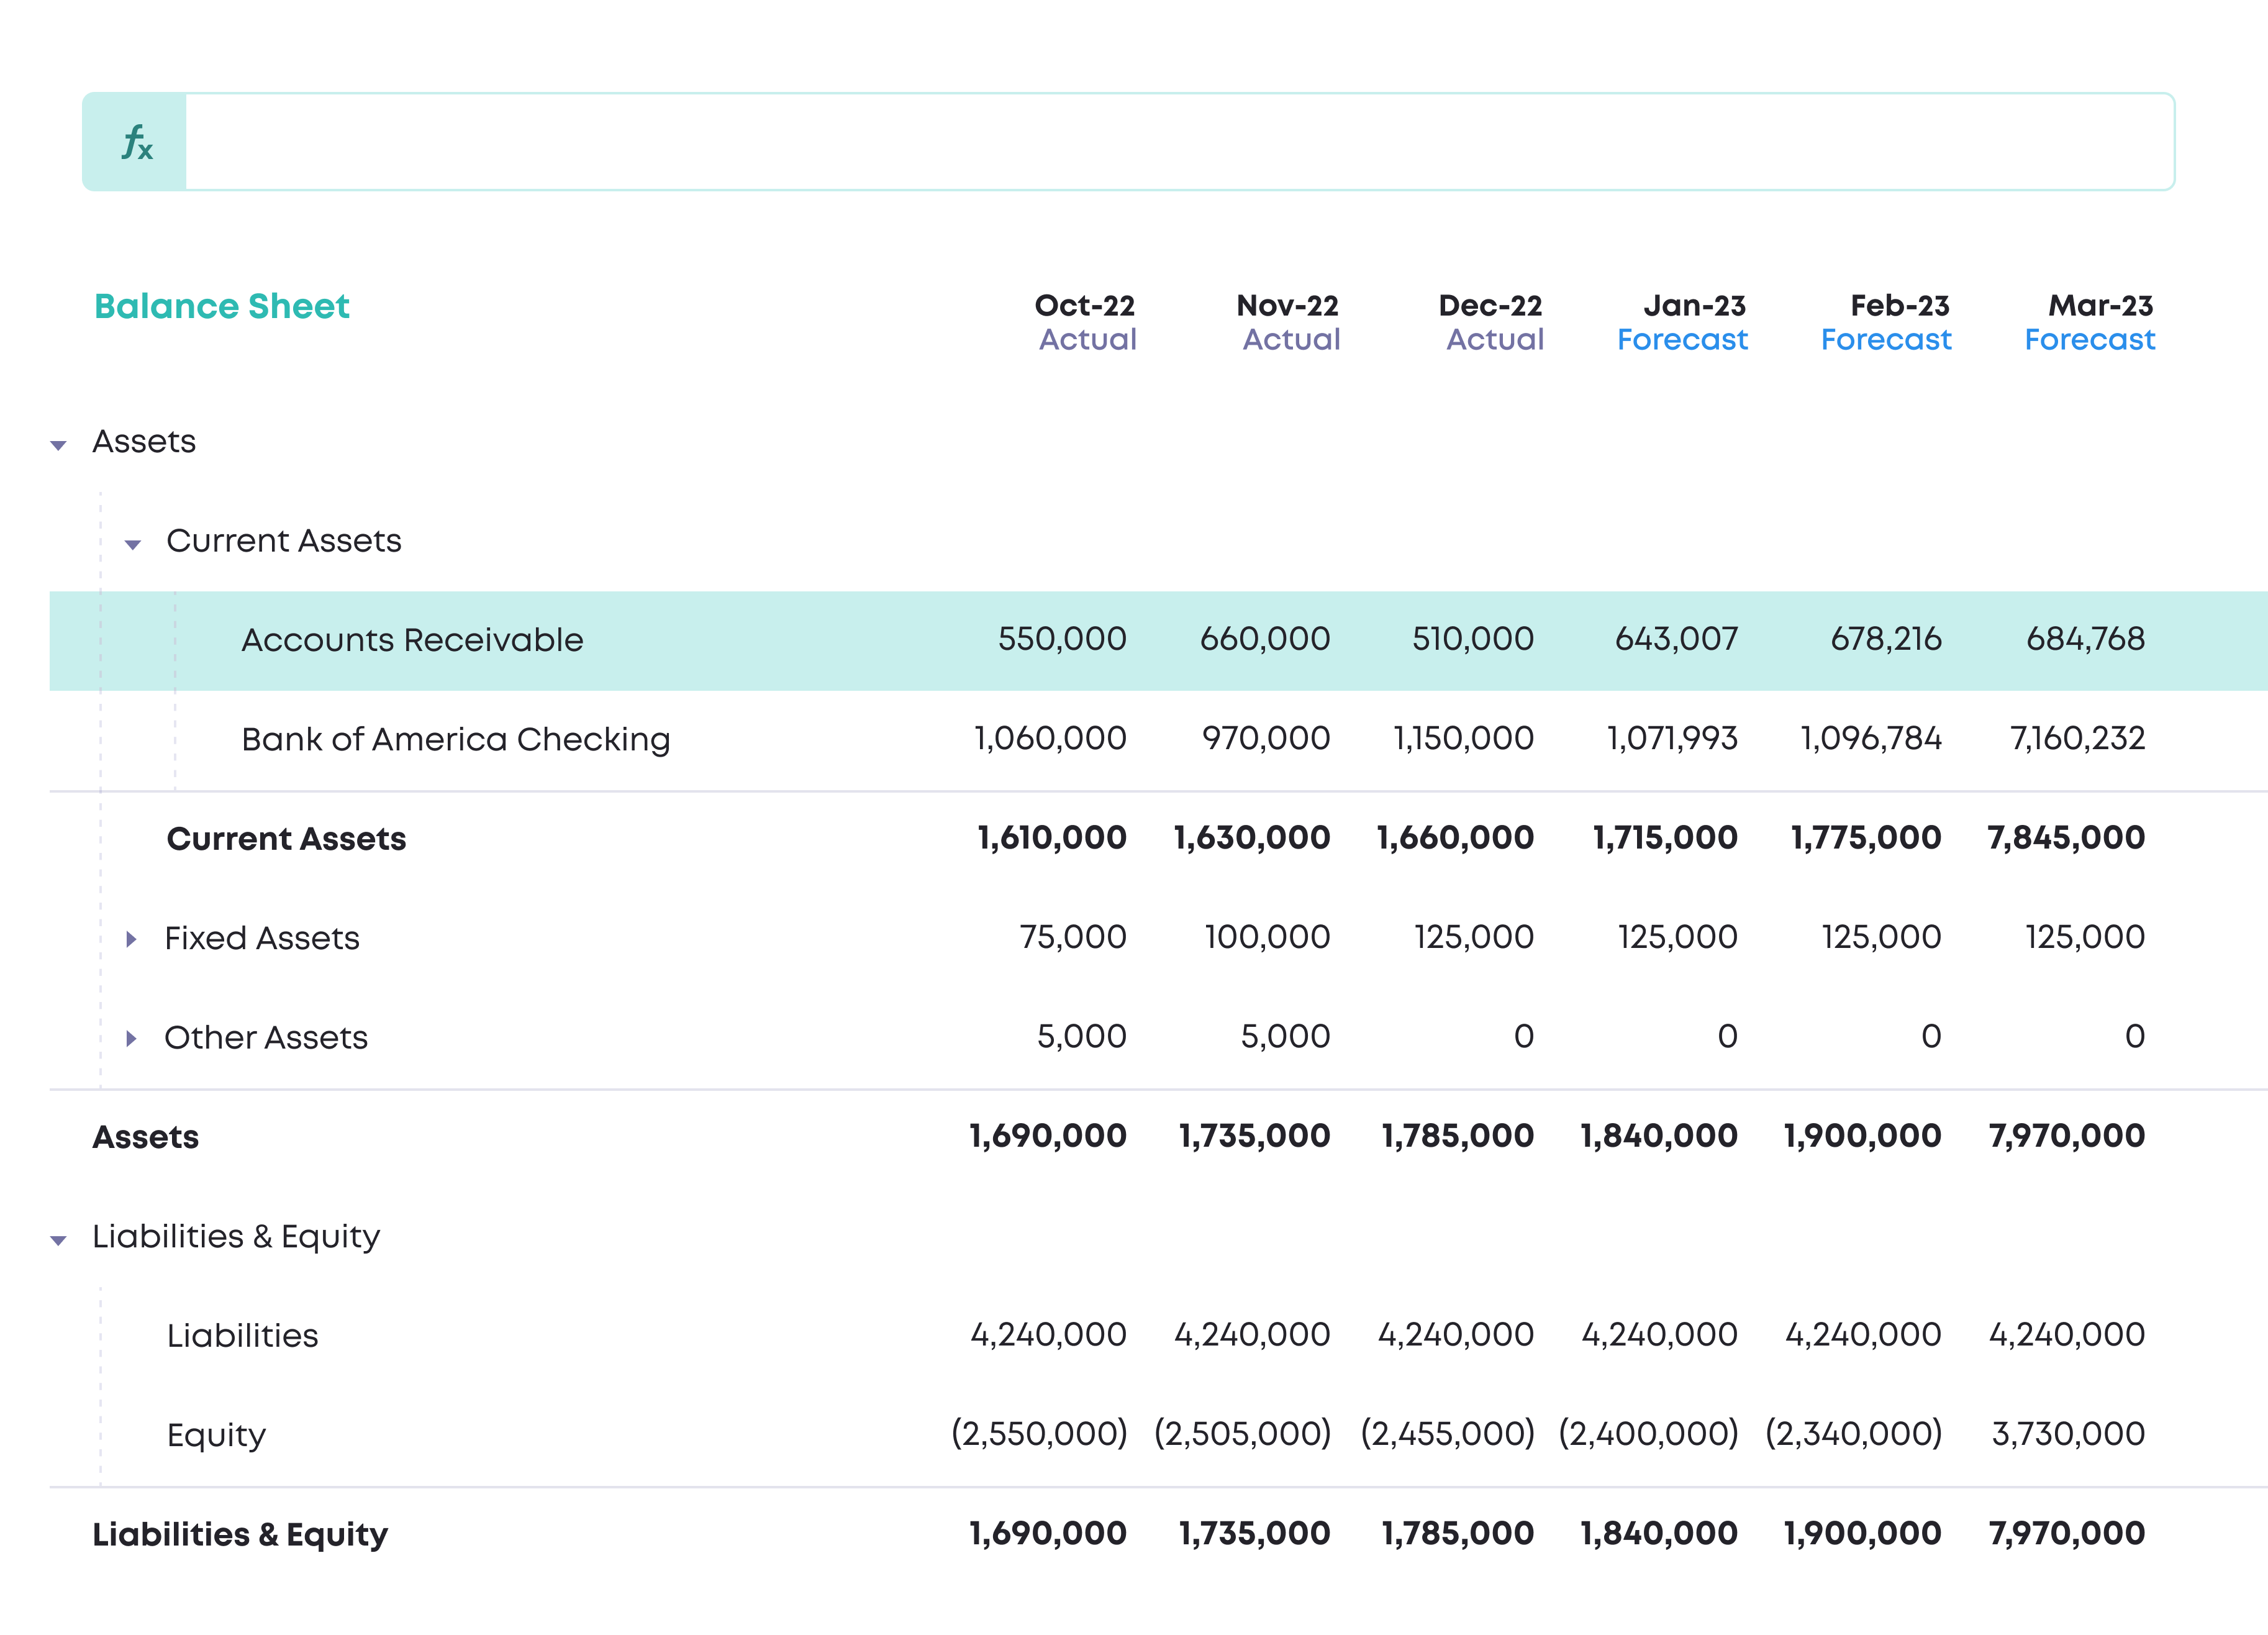Select Accounts Receivable Jan-23 value 643,007
The height and width of the screenshot is (1635, 2268).
click(x=1677, y=639)
